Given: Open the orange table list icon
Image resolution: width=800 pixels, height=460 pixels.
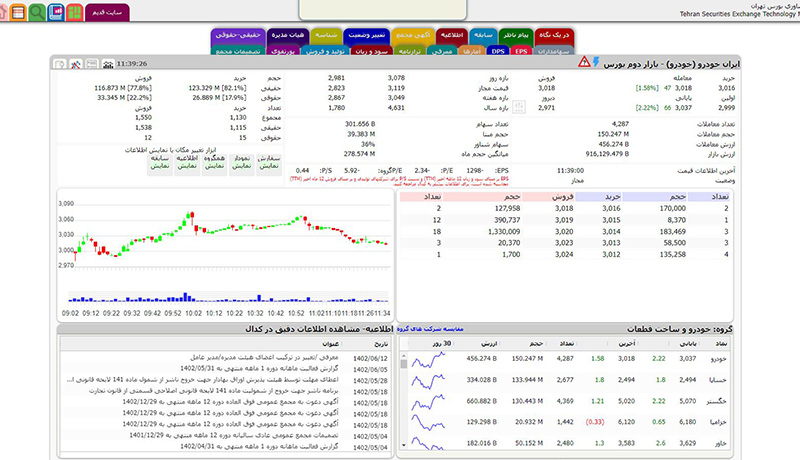Looking at the screenshot, I should (17, 12).
